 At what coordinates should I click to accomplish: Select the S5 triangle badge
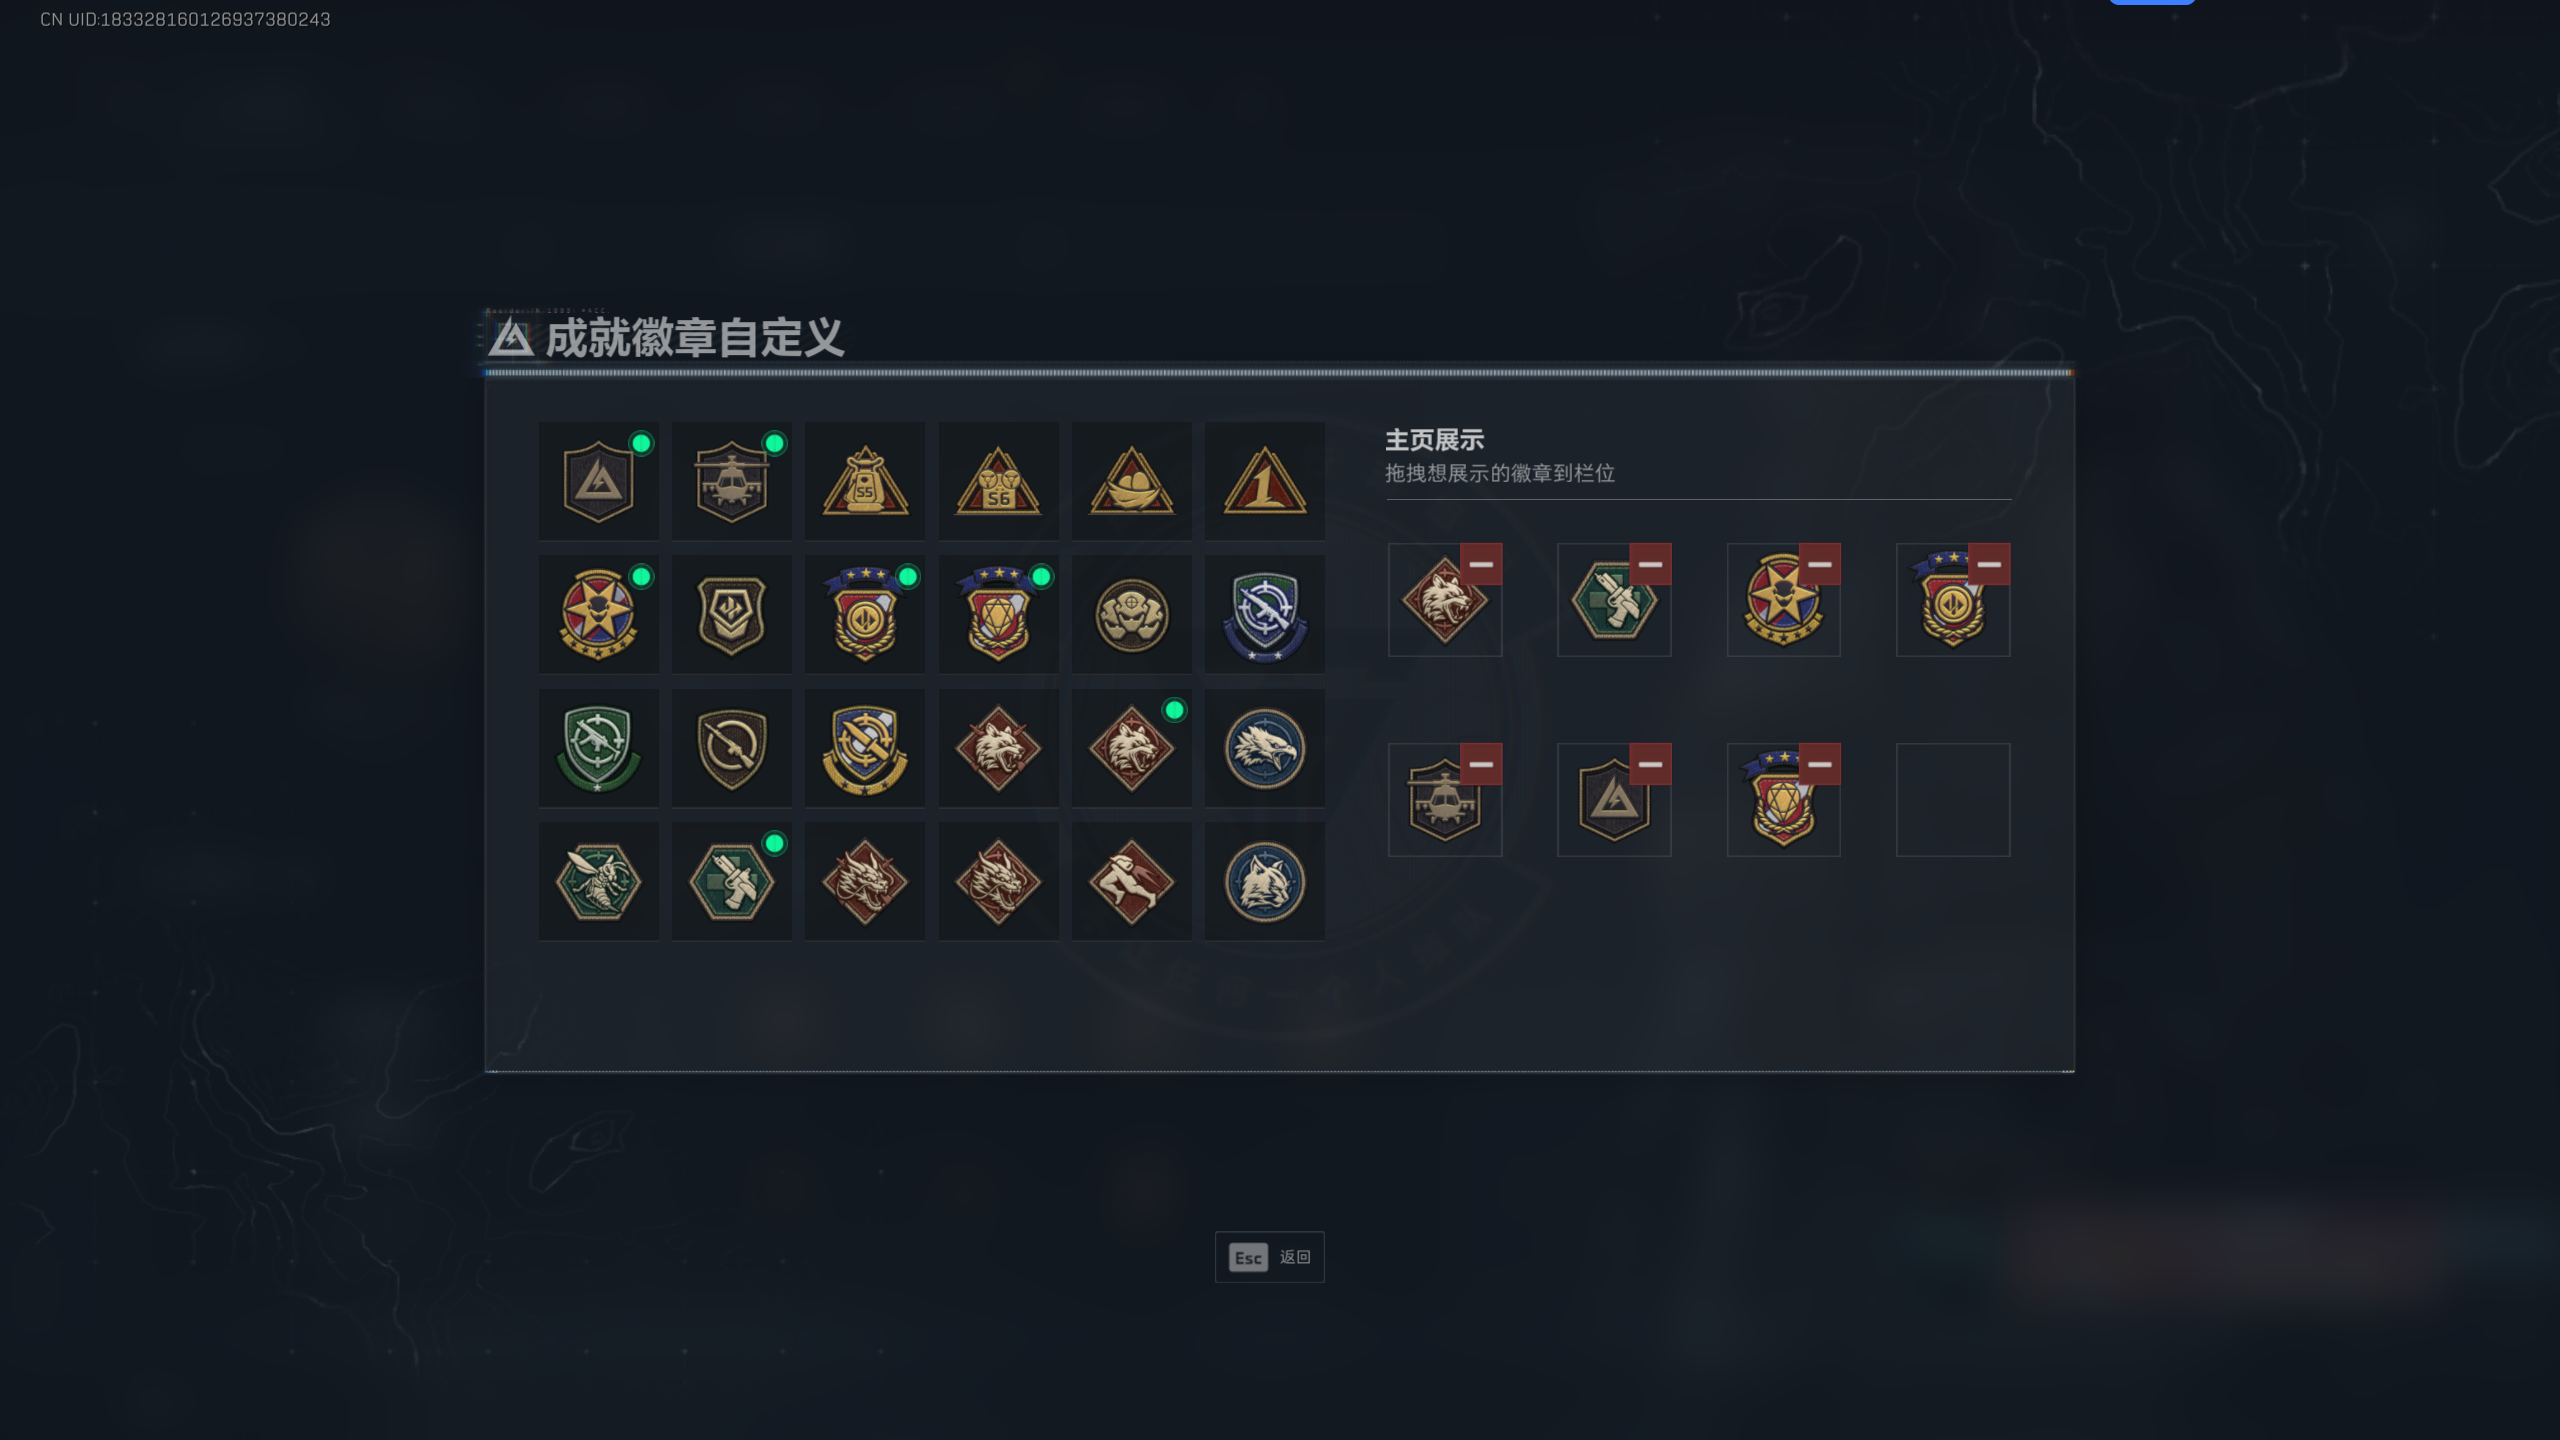click(865, 481)
